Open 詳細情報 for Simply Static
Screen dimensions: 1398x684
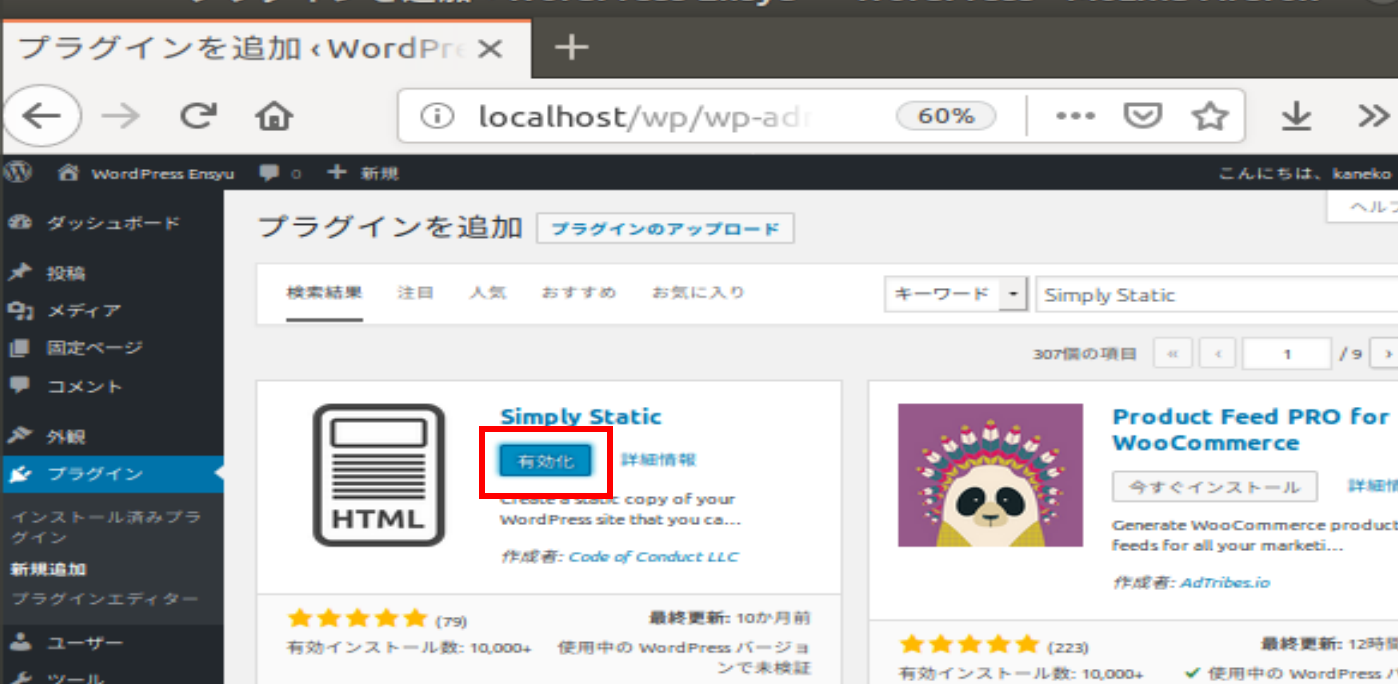pos(658,460)
